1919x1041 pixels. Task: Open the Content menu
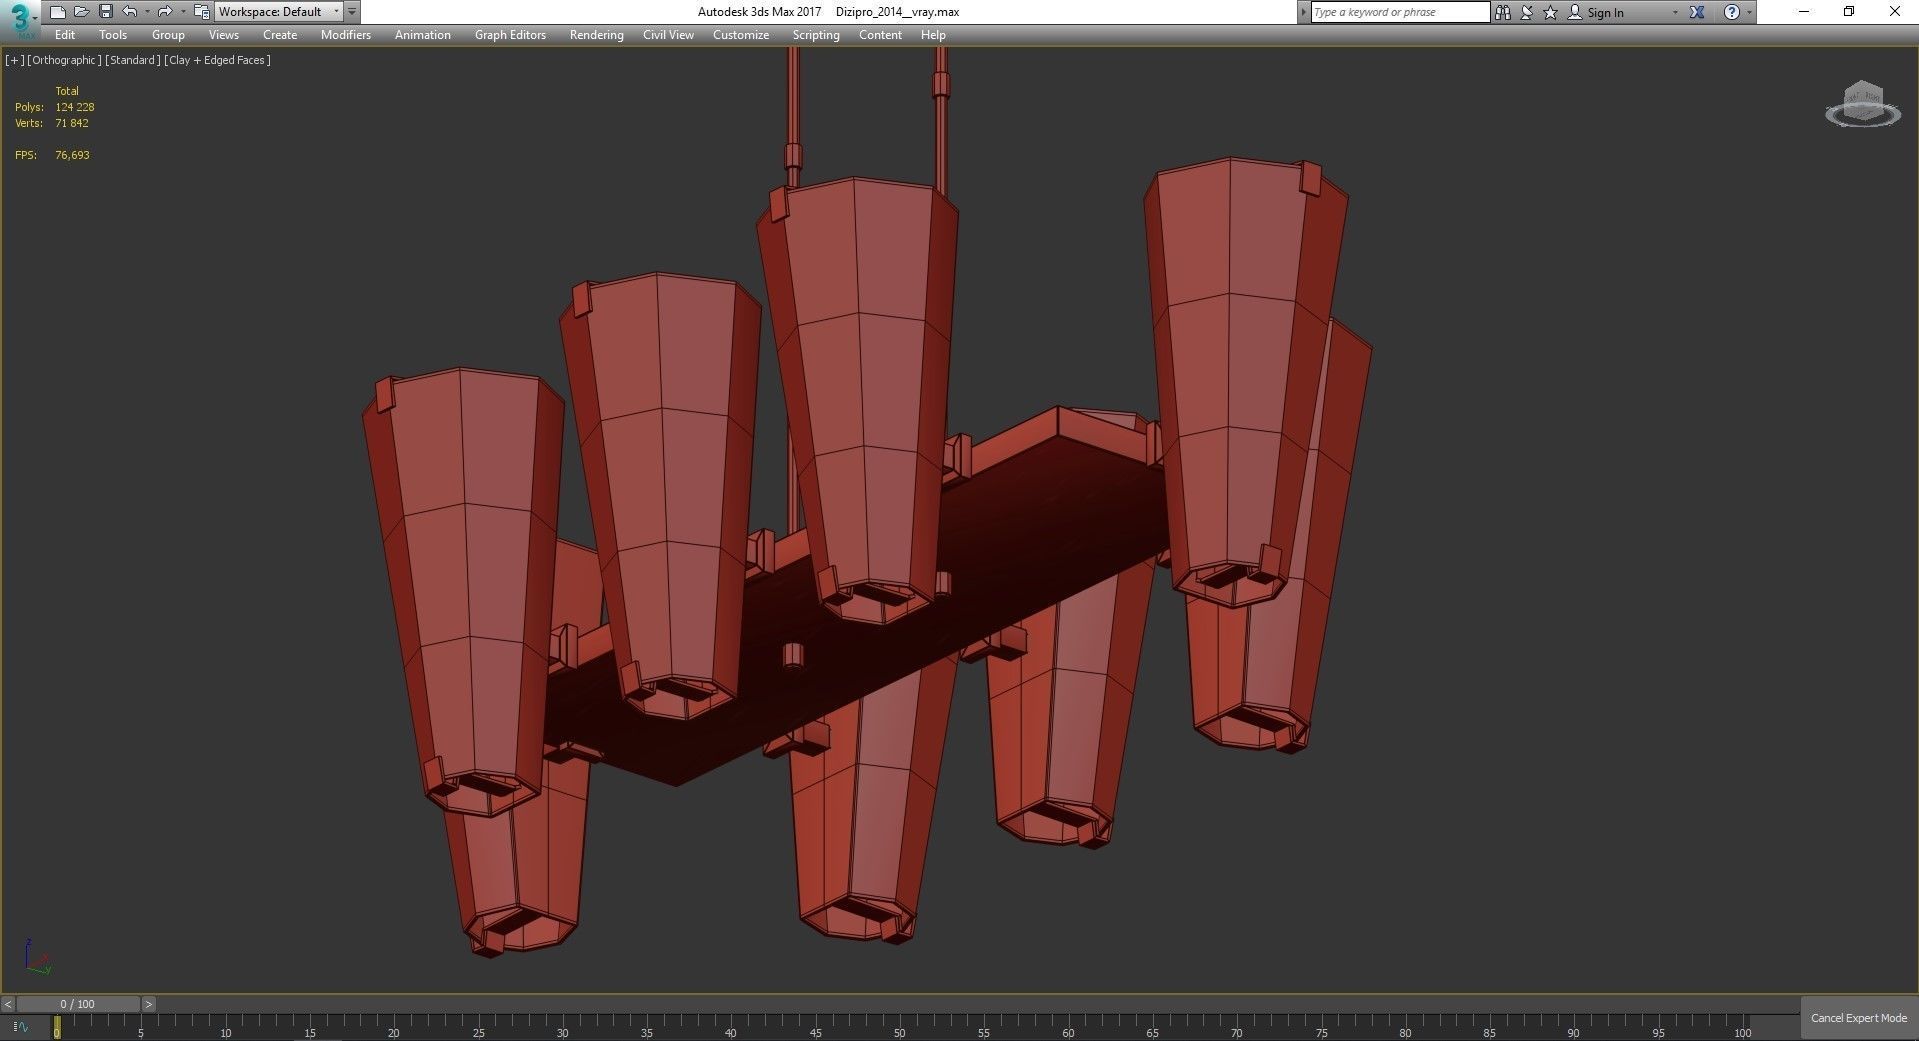click(880, 35)
